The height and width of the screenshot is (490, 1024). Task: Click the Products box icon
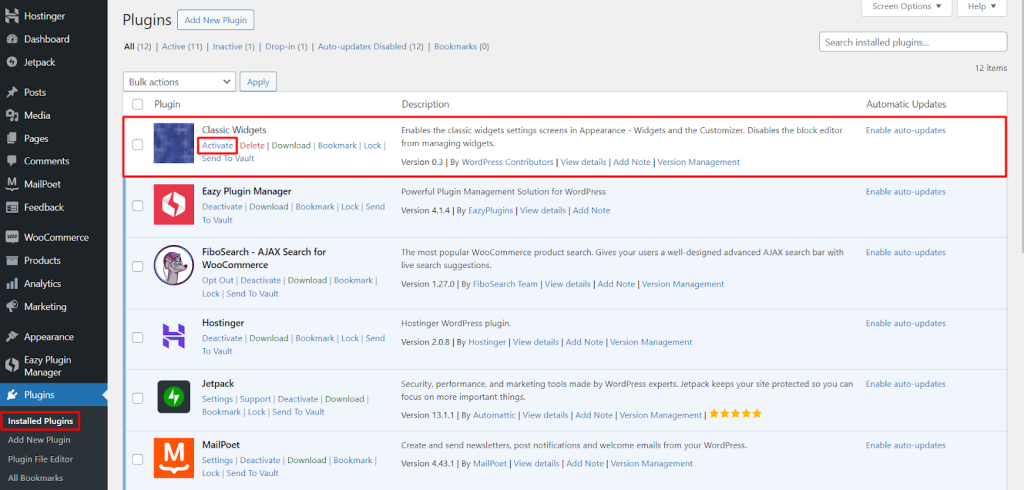click(x=12, y=260)
